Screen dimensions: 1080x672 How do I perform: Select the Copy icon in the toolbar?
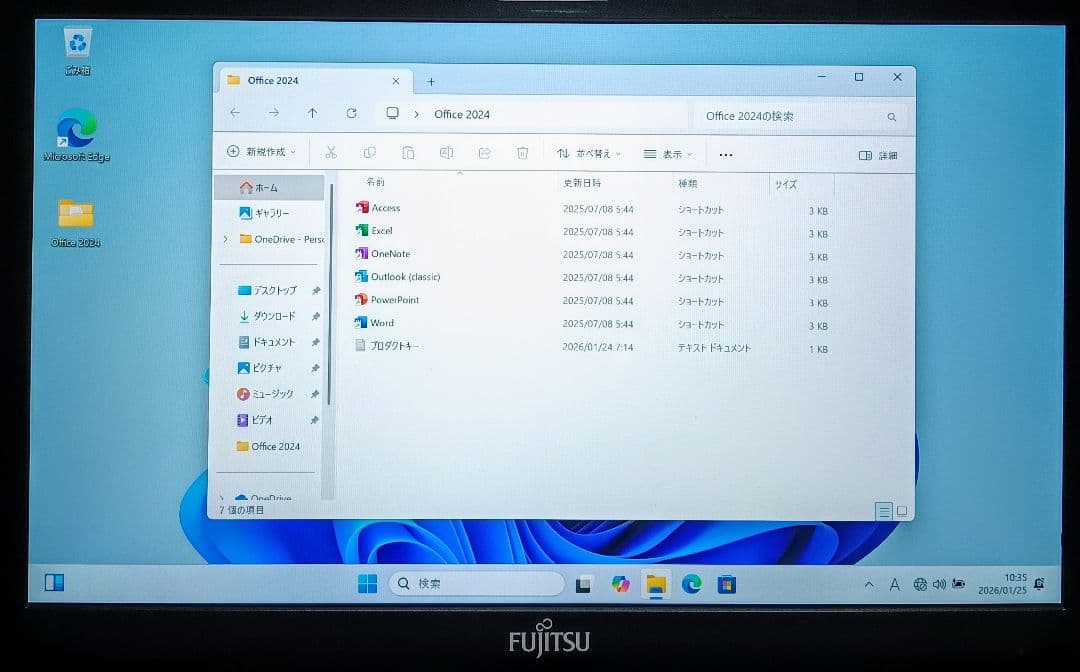pyautogui.click(x=369, y=151)
